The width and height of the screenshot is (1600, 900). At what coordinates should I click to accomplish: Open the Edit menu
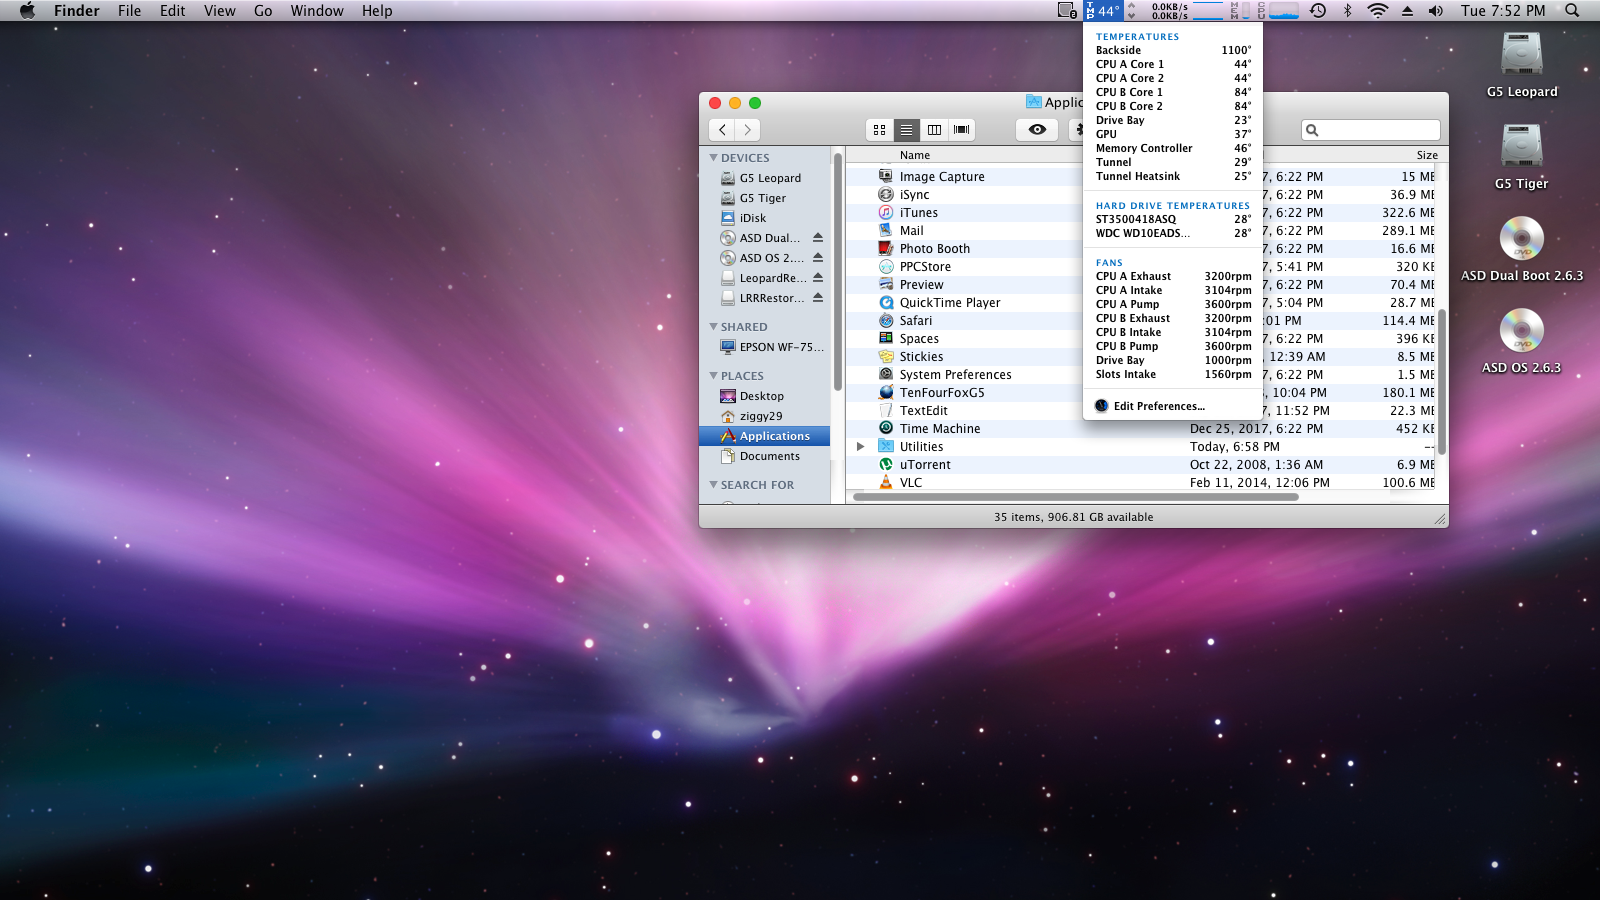[x=173, y=11]
